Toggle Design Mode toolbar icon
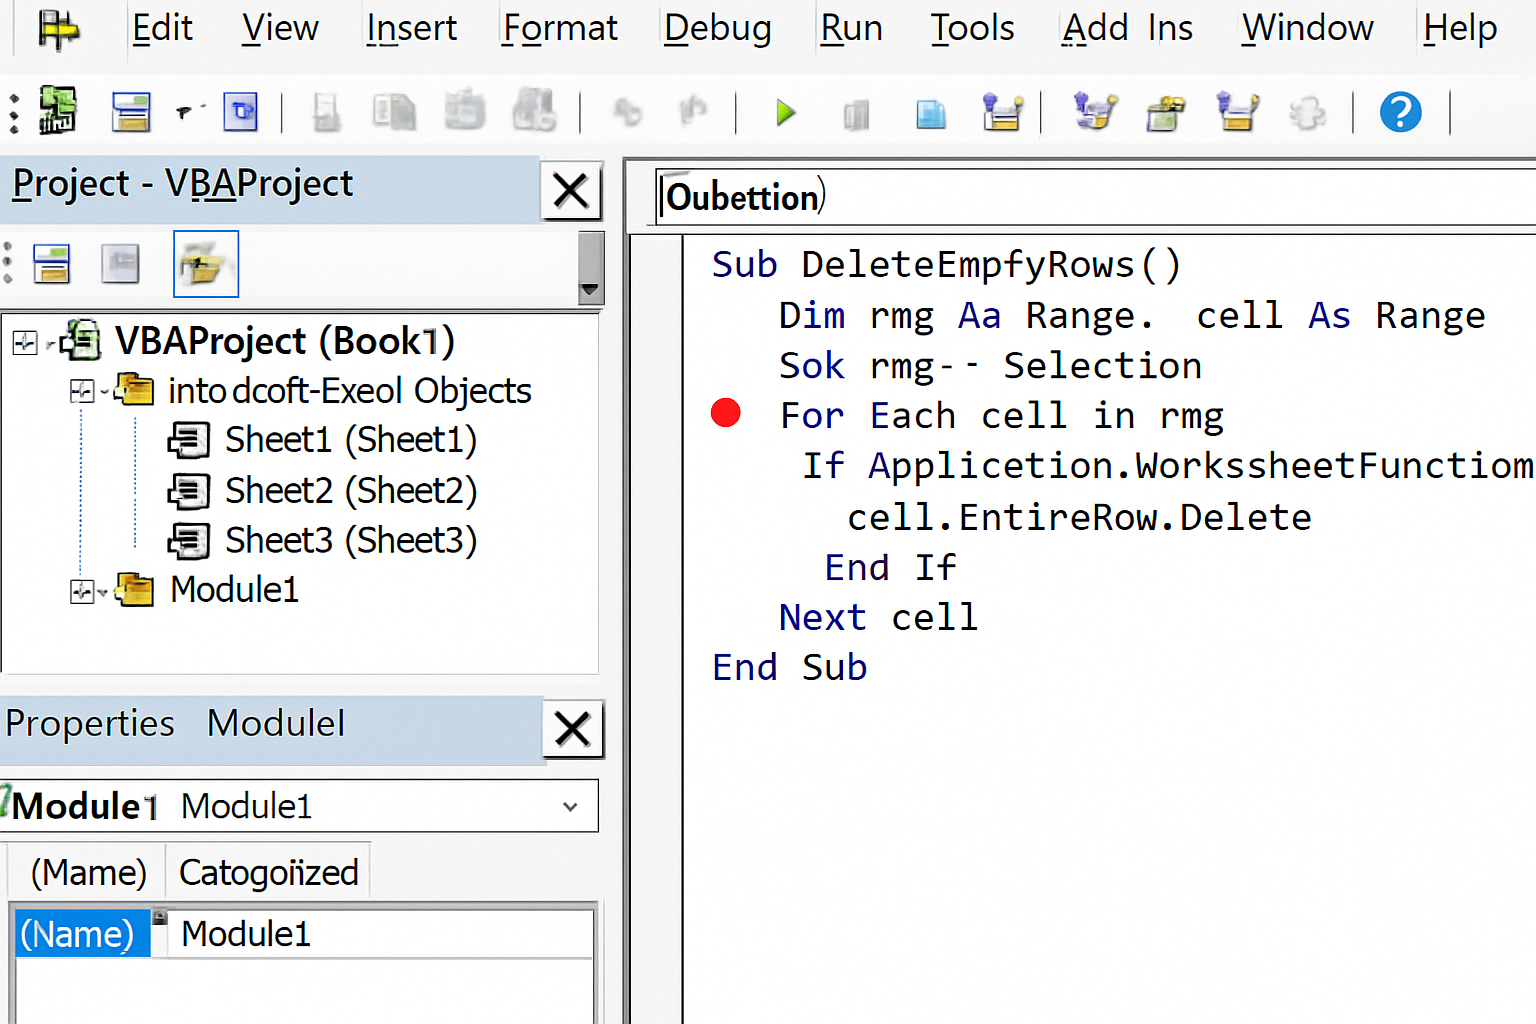This screenshot has width=1536, height=1024. (1002, 111)
